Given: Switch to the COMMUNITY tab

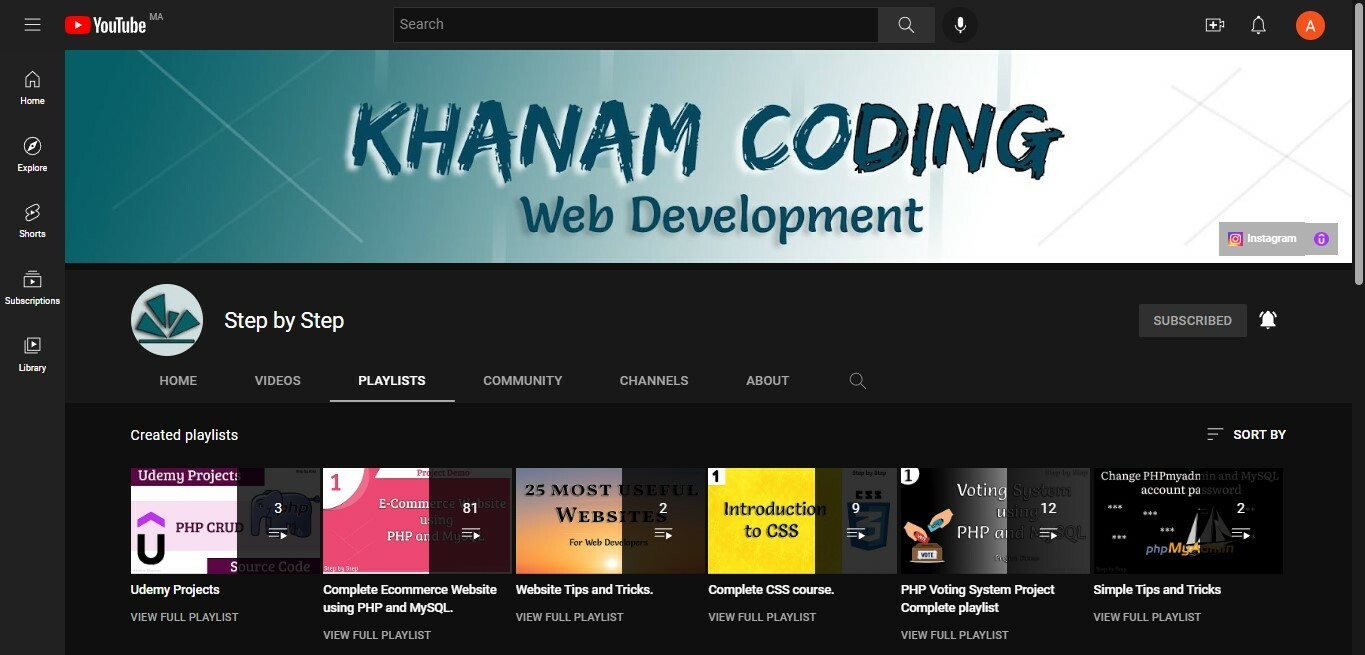Looking at the screenshot, I should pyautogui.click(x=523, y=381).
